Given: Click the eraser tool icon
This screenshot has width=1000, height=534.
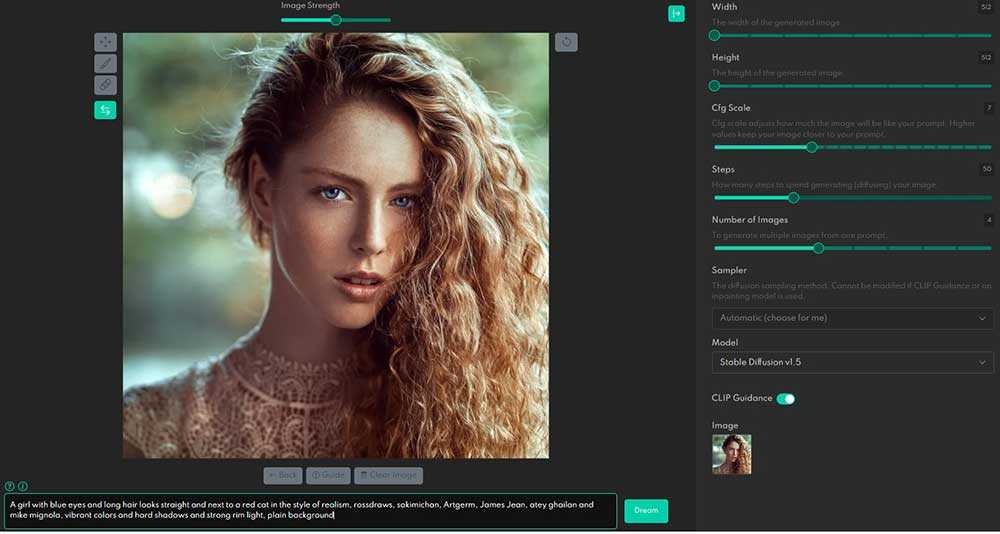Looking at the screenshot, I should [x=105, y=85].
